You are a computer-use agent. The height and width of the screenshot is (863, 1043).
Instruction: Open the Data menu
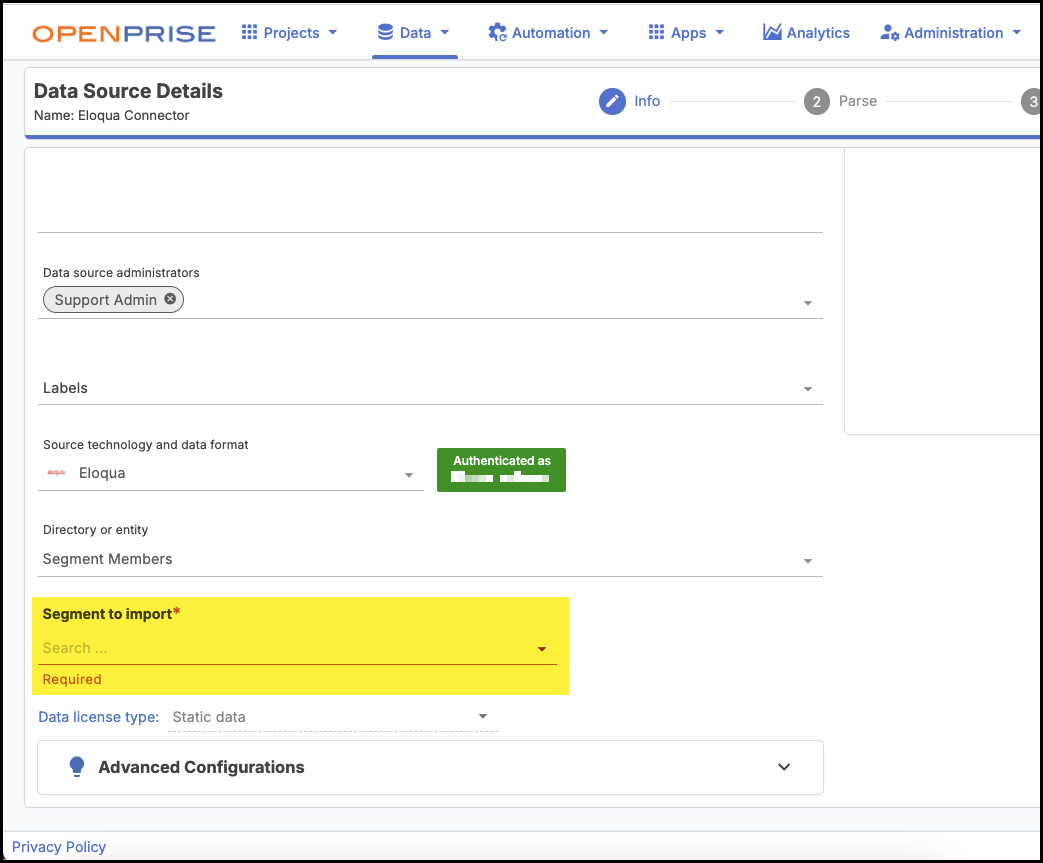pos(414,33)
